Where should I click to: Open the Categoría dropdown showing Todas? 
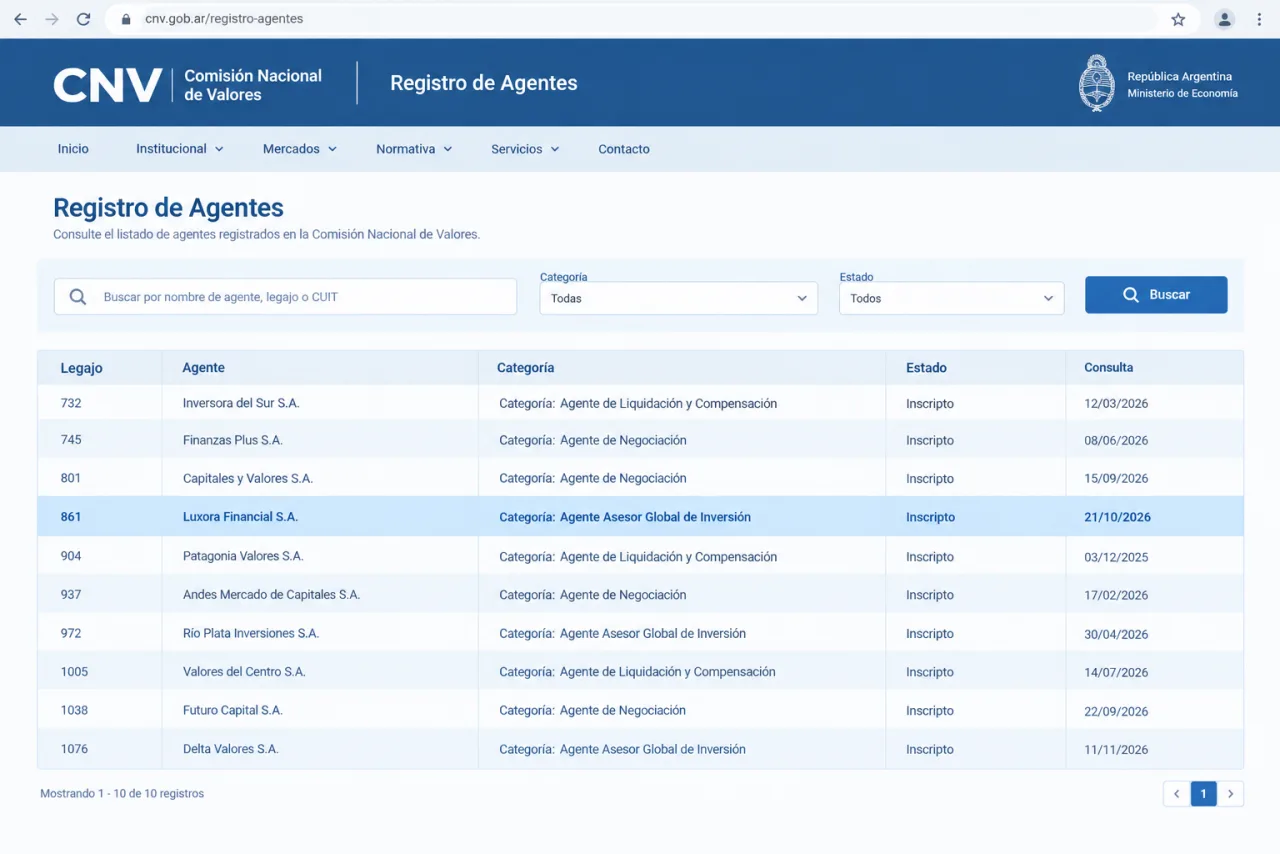click(x=678, y=298)
